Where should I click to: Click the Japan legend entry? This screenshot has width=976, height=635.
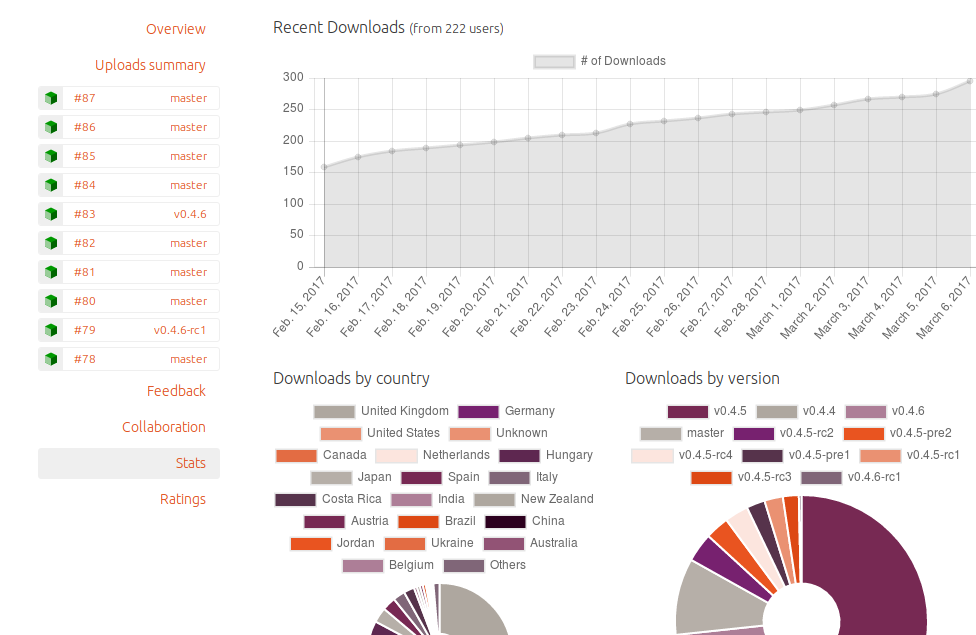click(x=351, y=477)
